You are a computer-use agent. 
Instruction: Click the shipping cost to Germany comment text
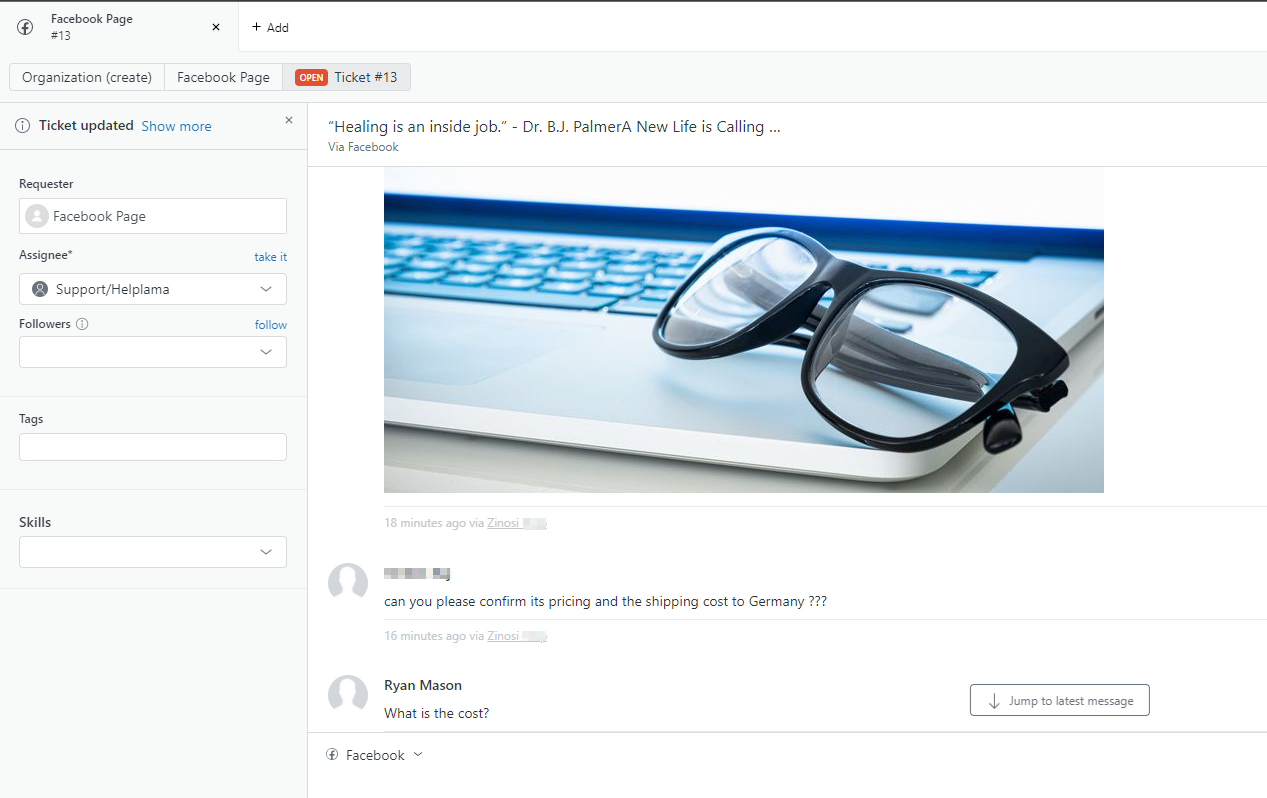tap(605, 602)
